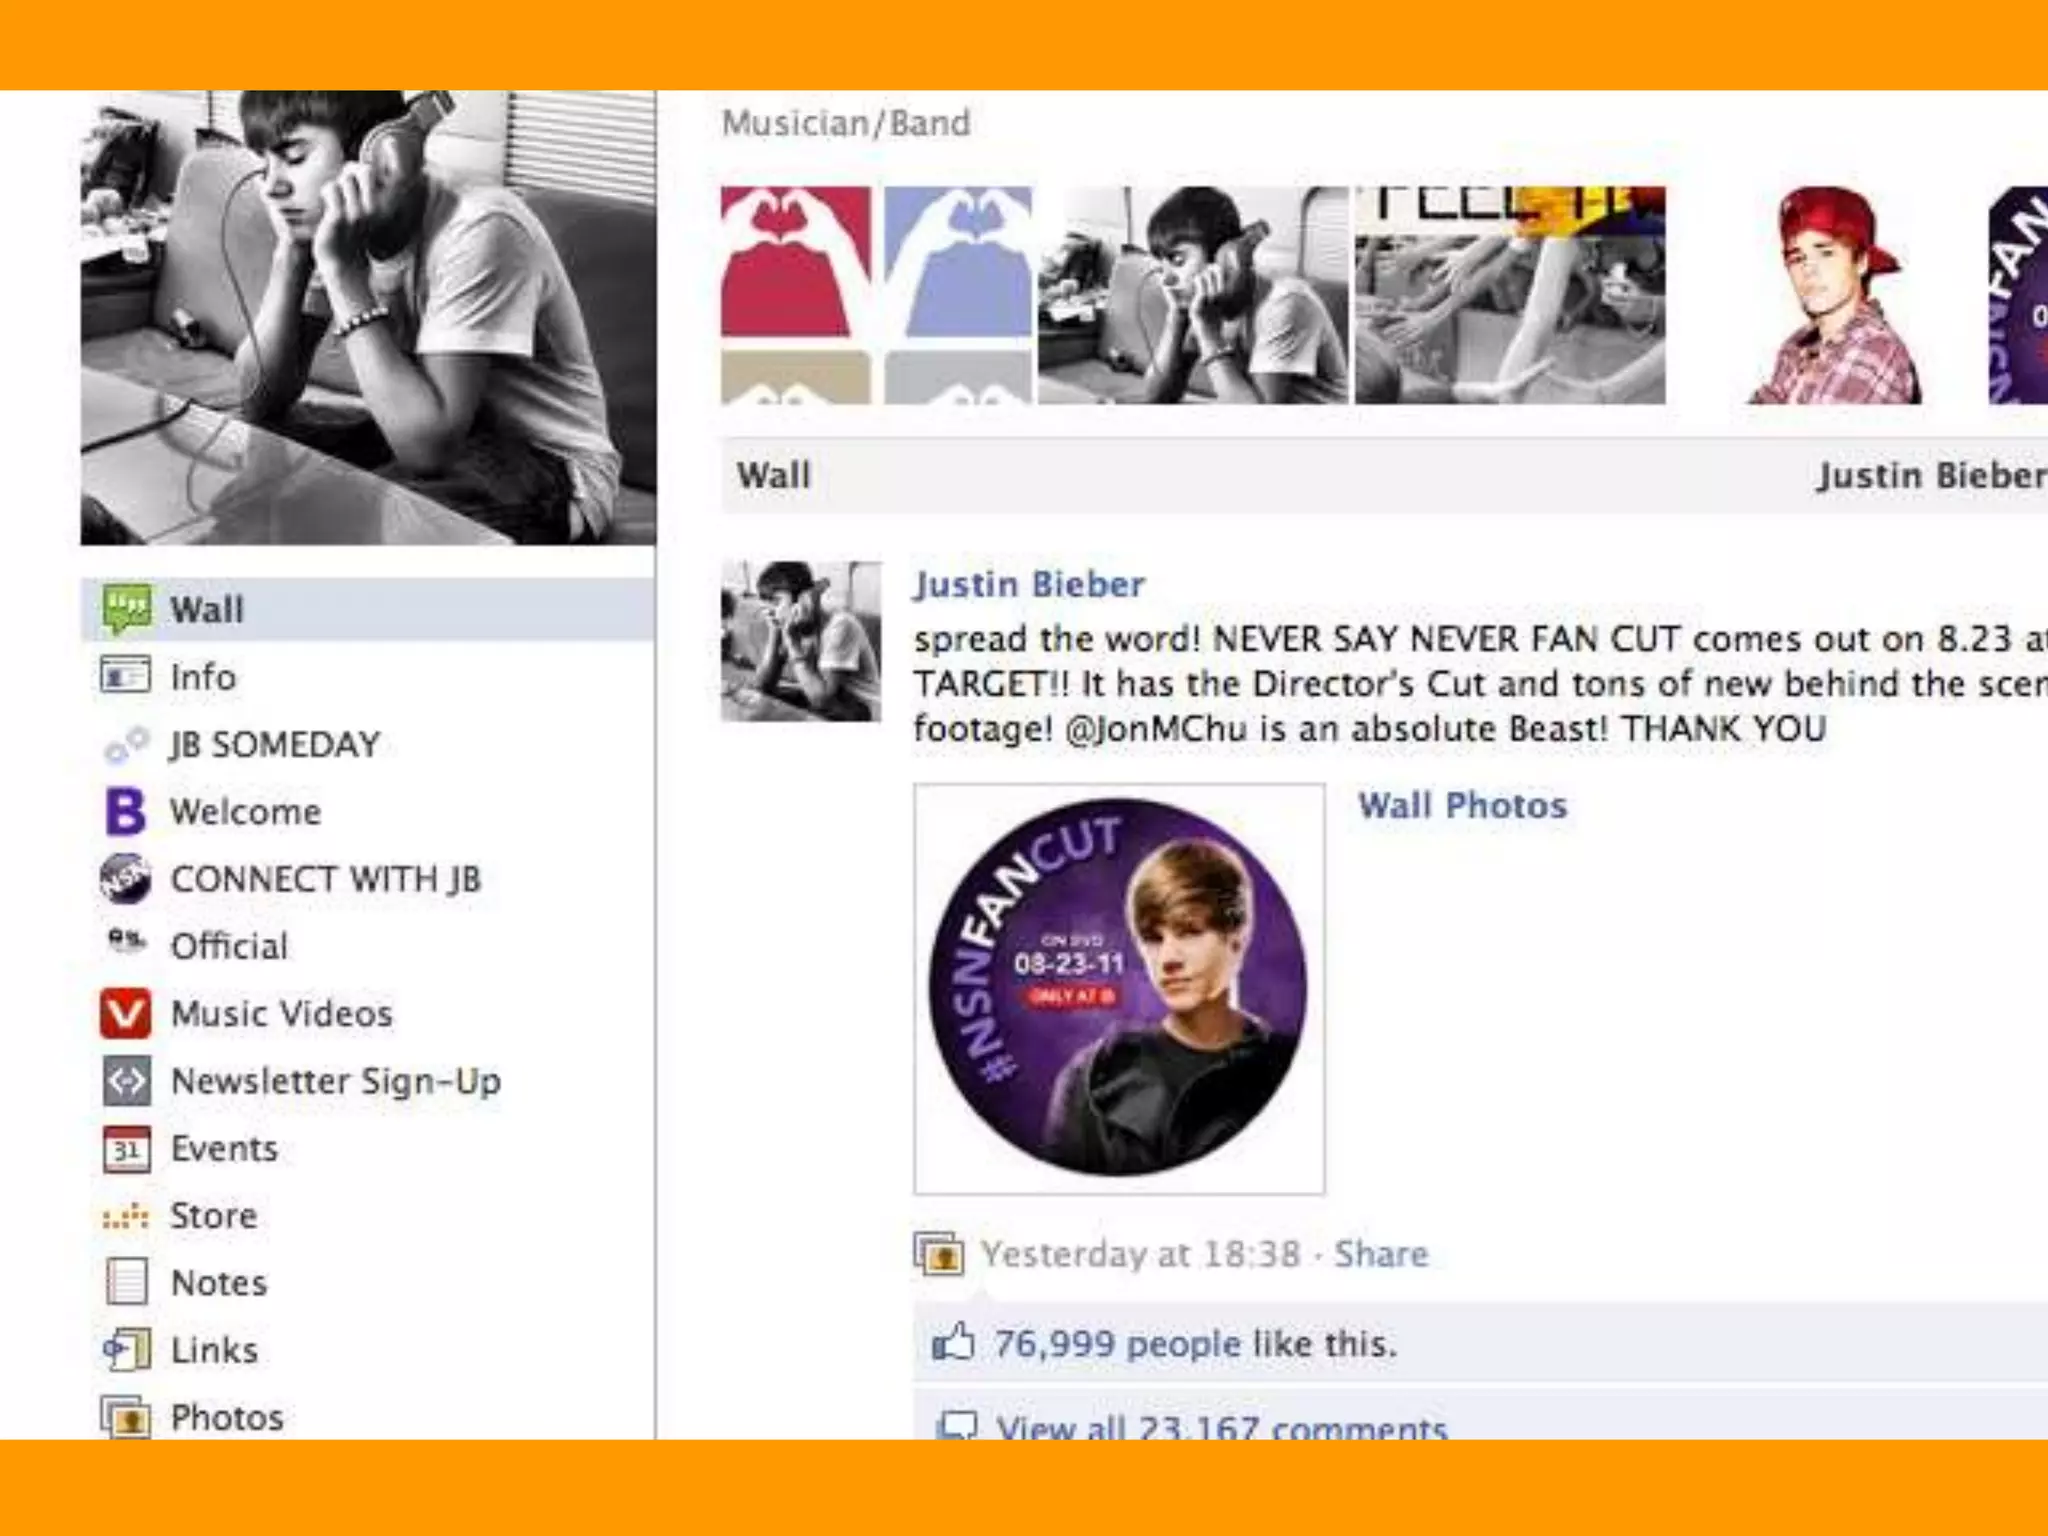
Task: Open the NSN Fan Cut post photo
Action: tap(1119, 988)
